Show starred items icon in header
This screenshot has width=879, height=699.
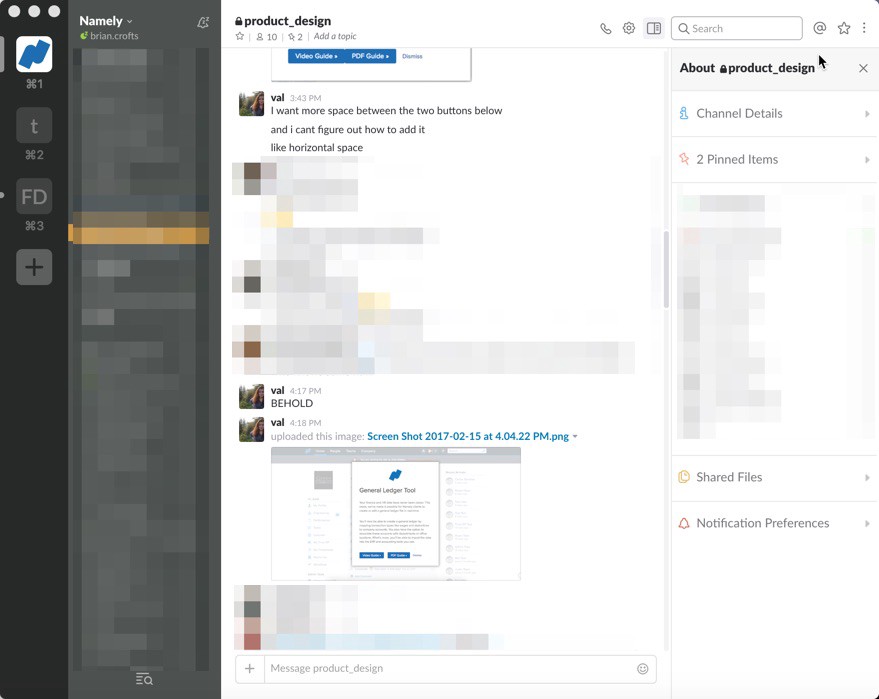click(x=844, y=28)
